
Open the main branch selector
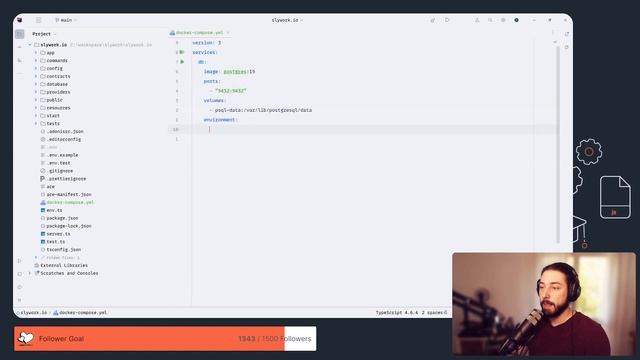pyautogui.click(x=66, y=20)
